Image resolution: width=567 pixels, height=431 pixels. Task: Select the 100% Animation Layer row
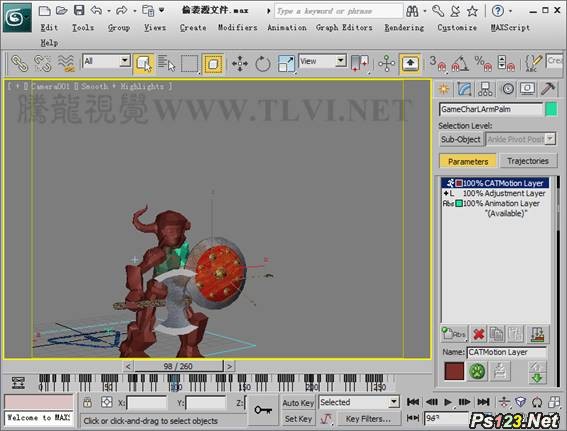click(495, 204)
